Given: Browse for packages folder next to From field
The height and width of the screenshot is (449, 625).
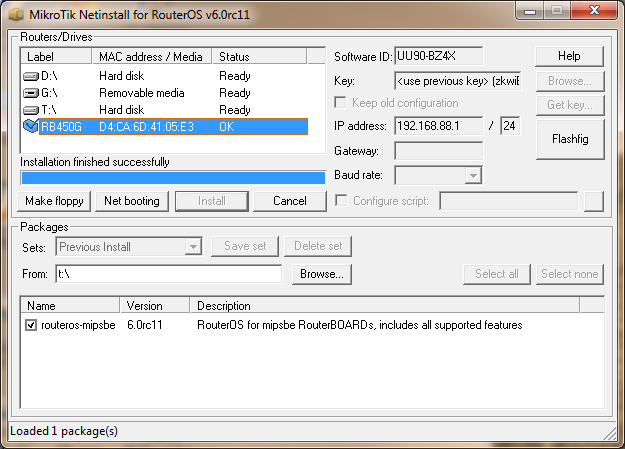Looking at the screenshot, I should pyautogui.click(x=322, y=274).
